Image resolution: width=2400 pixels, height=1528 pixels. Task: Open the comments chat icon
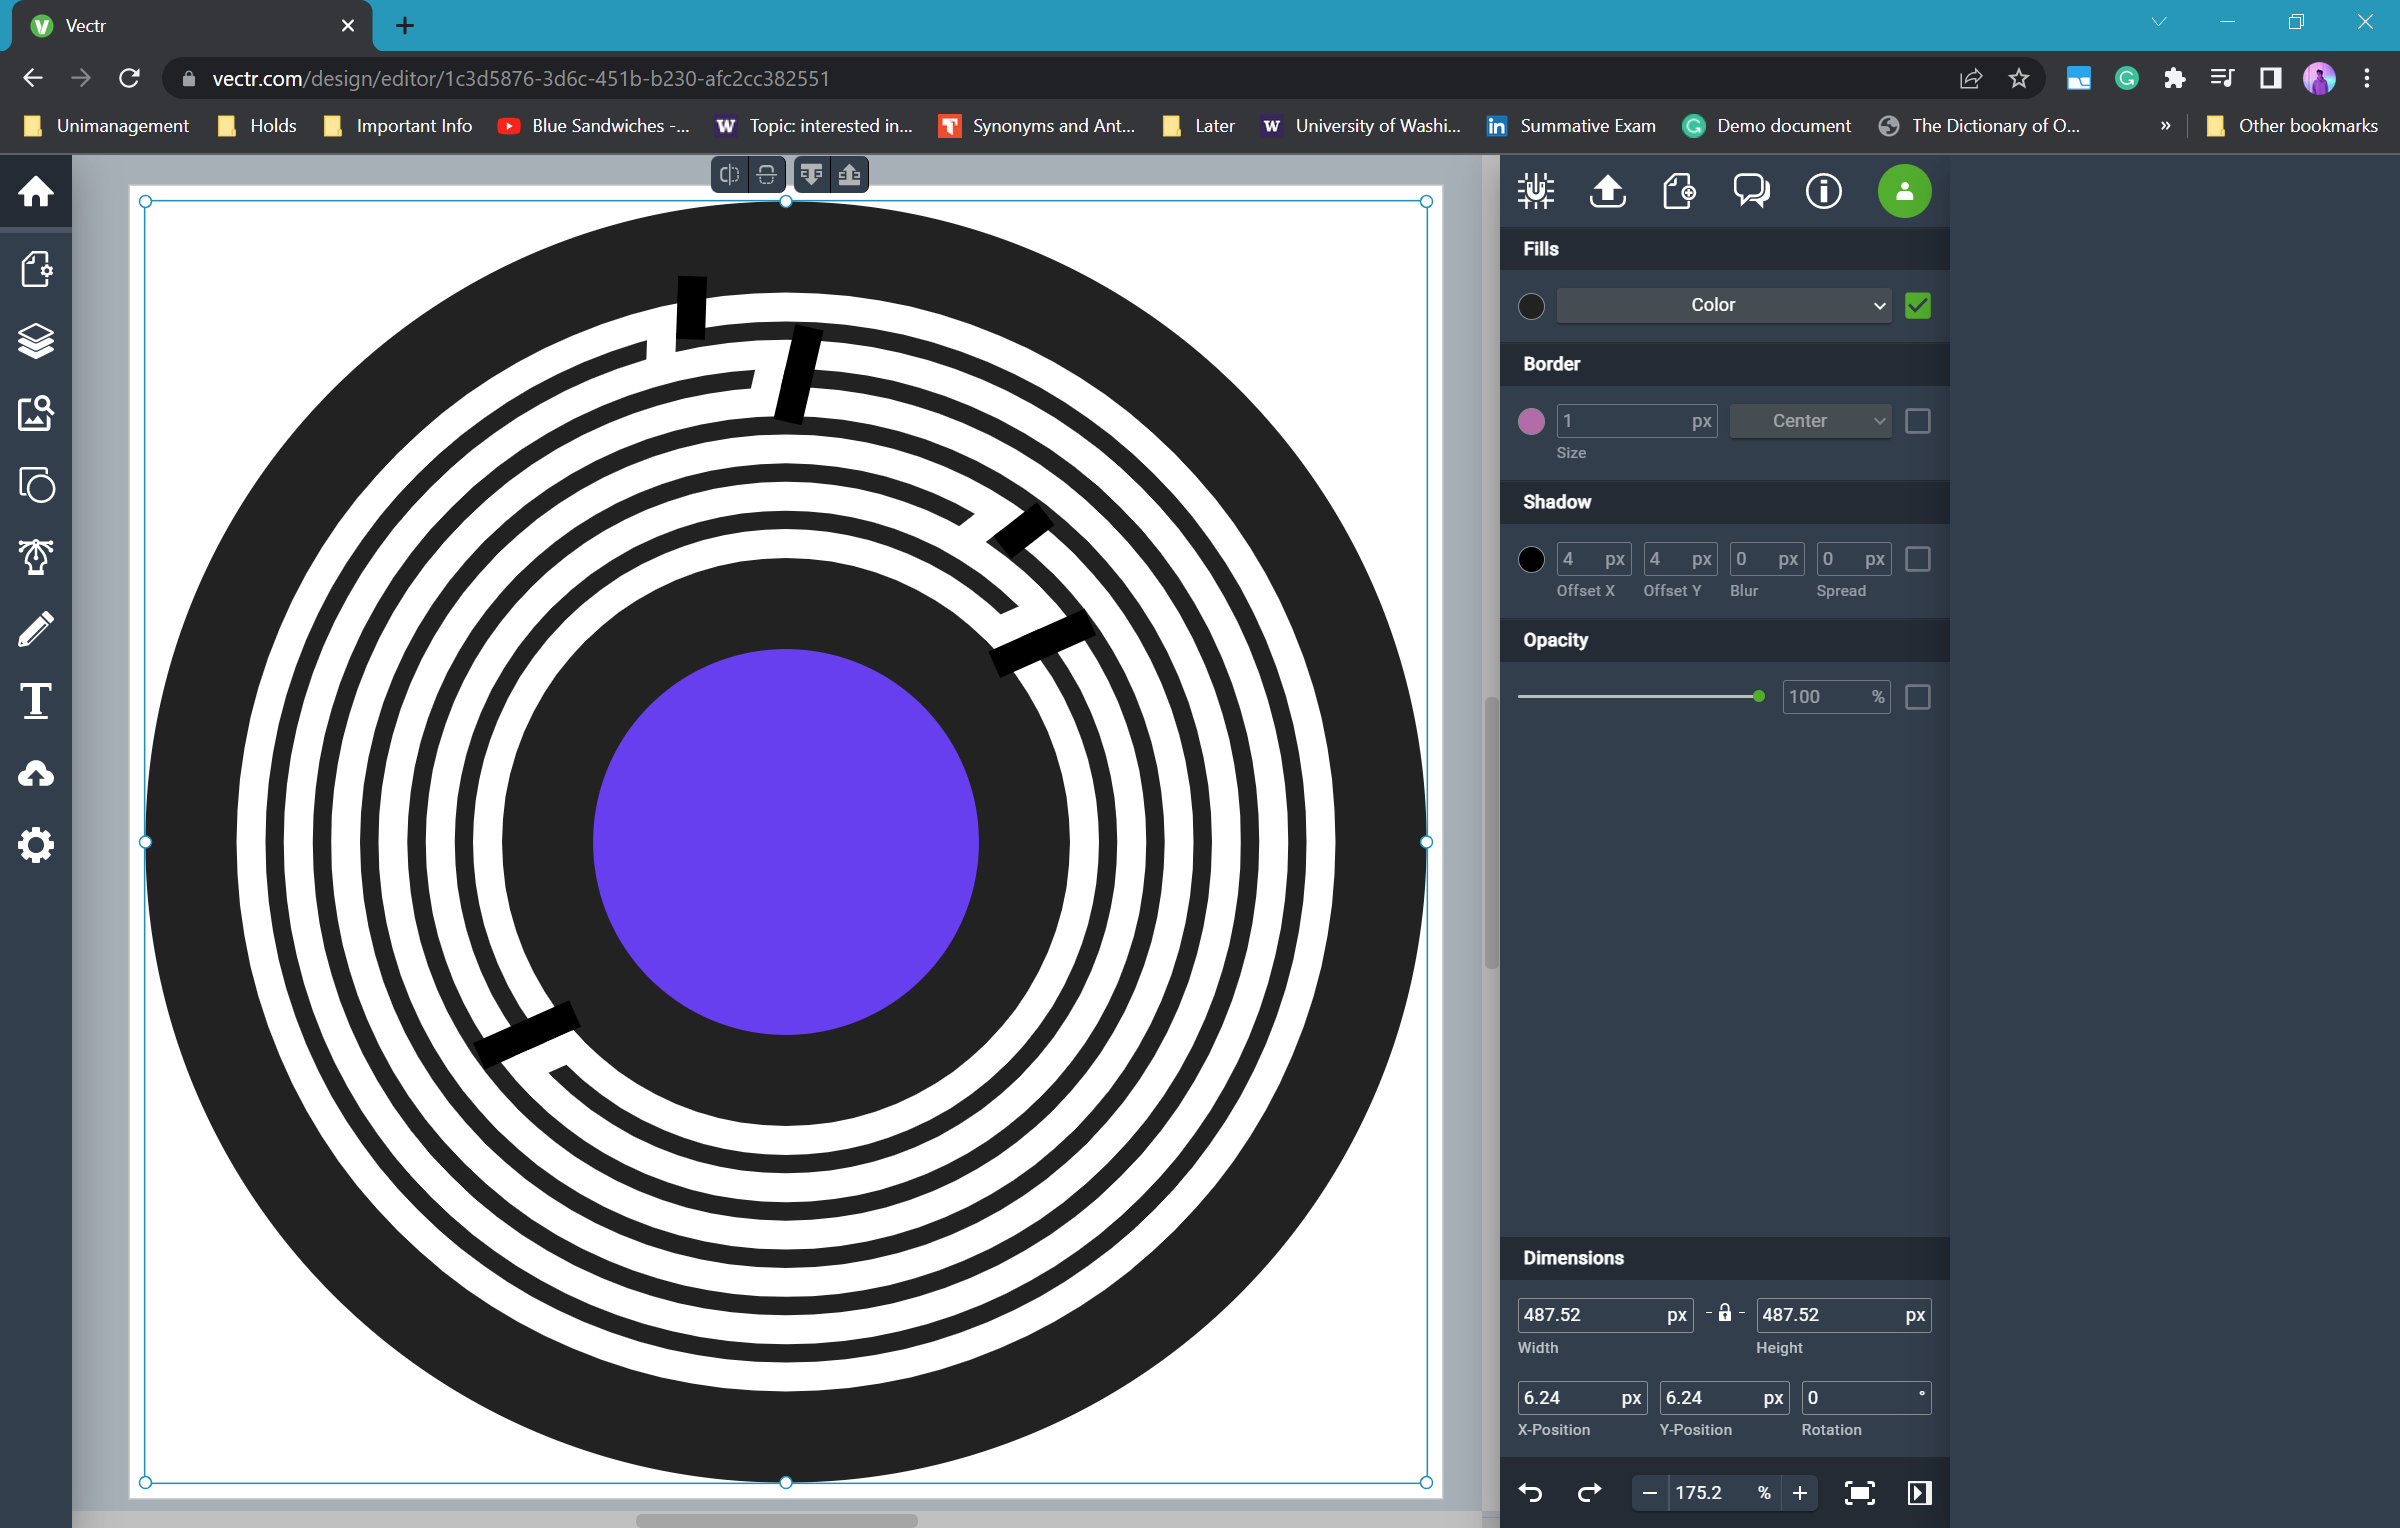tap(1751, 190)
